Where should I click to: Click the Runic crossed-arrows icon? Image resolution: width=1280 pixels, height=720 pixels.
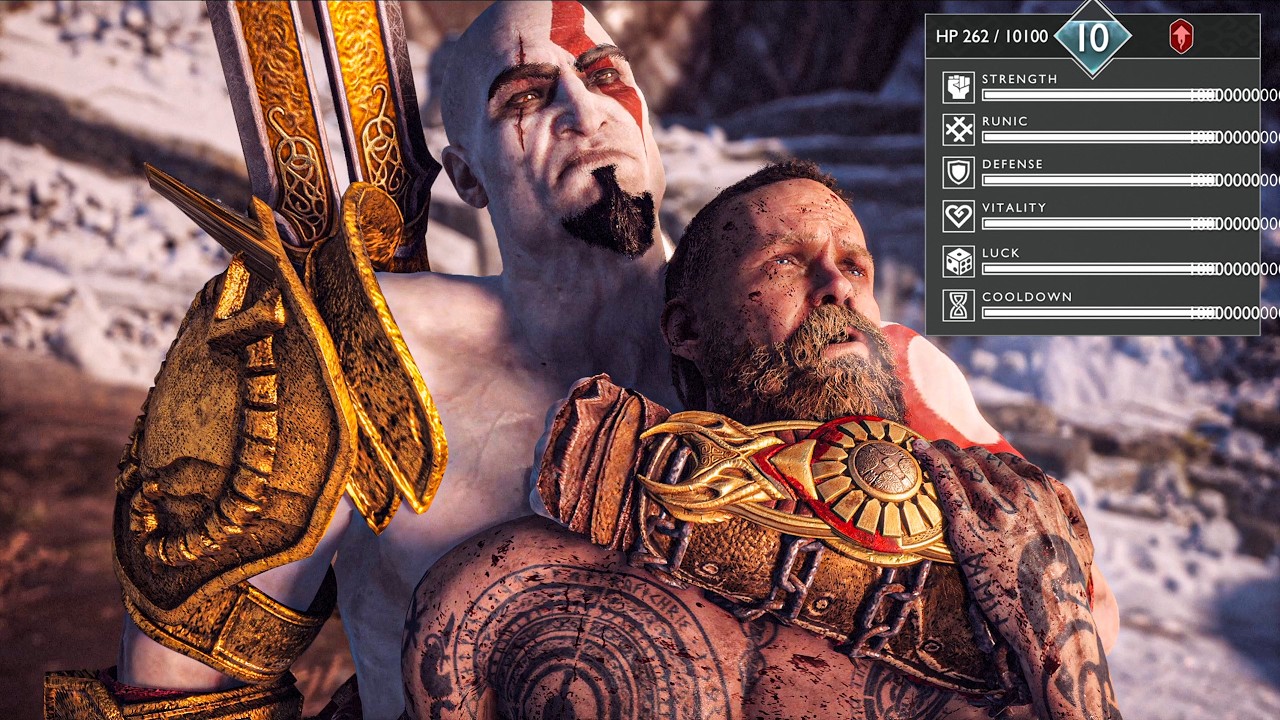click(959, 129)
